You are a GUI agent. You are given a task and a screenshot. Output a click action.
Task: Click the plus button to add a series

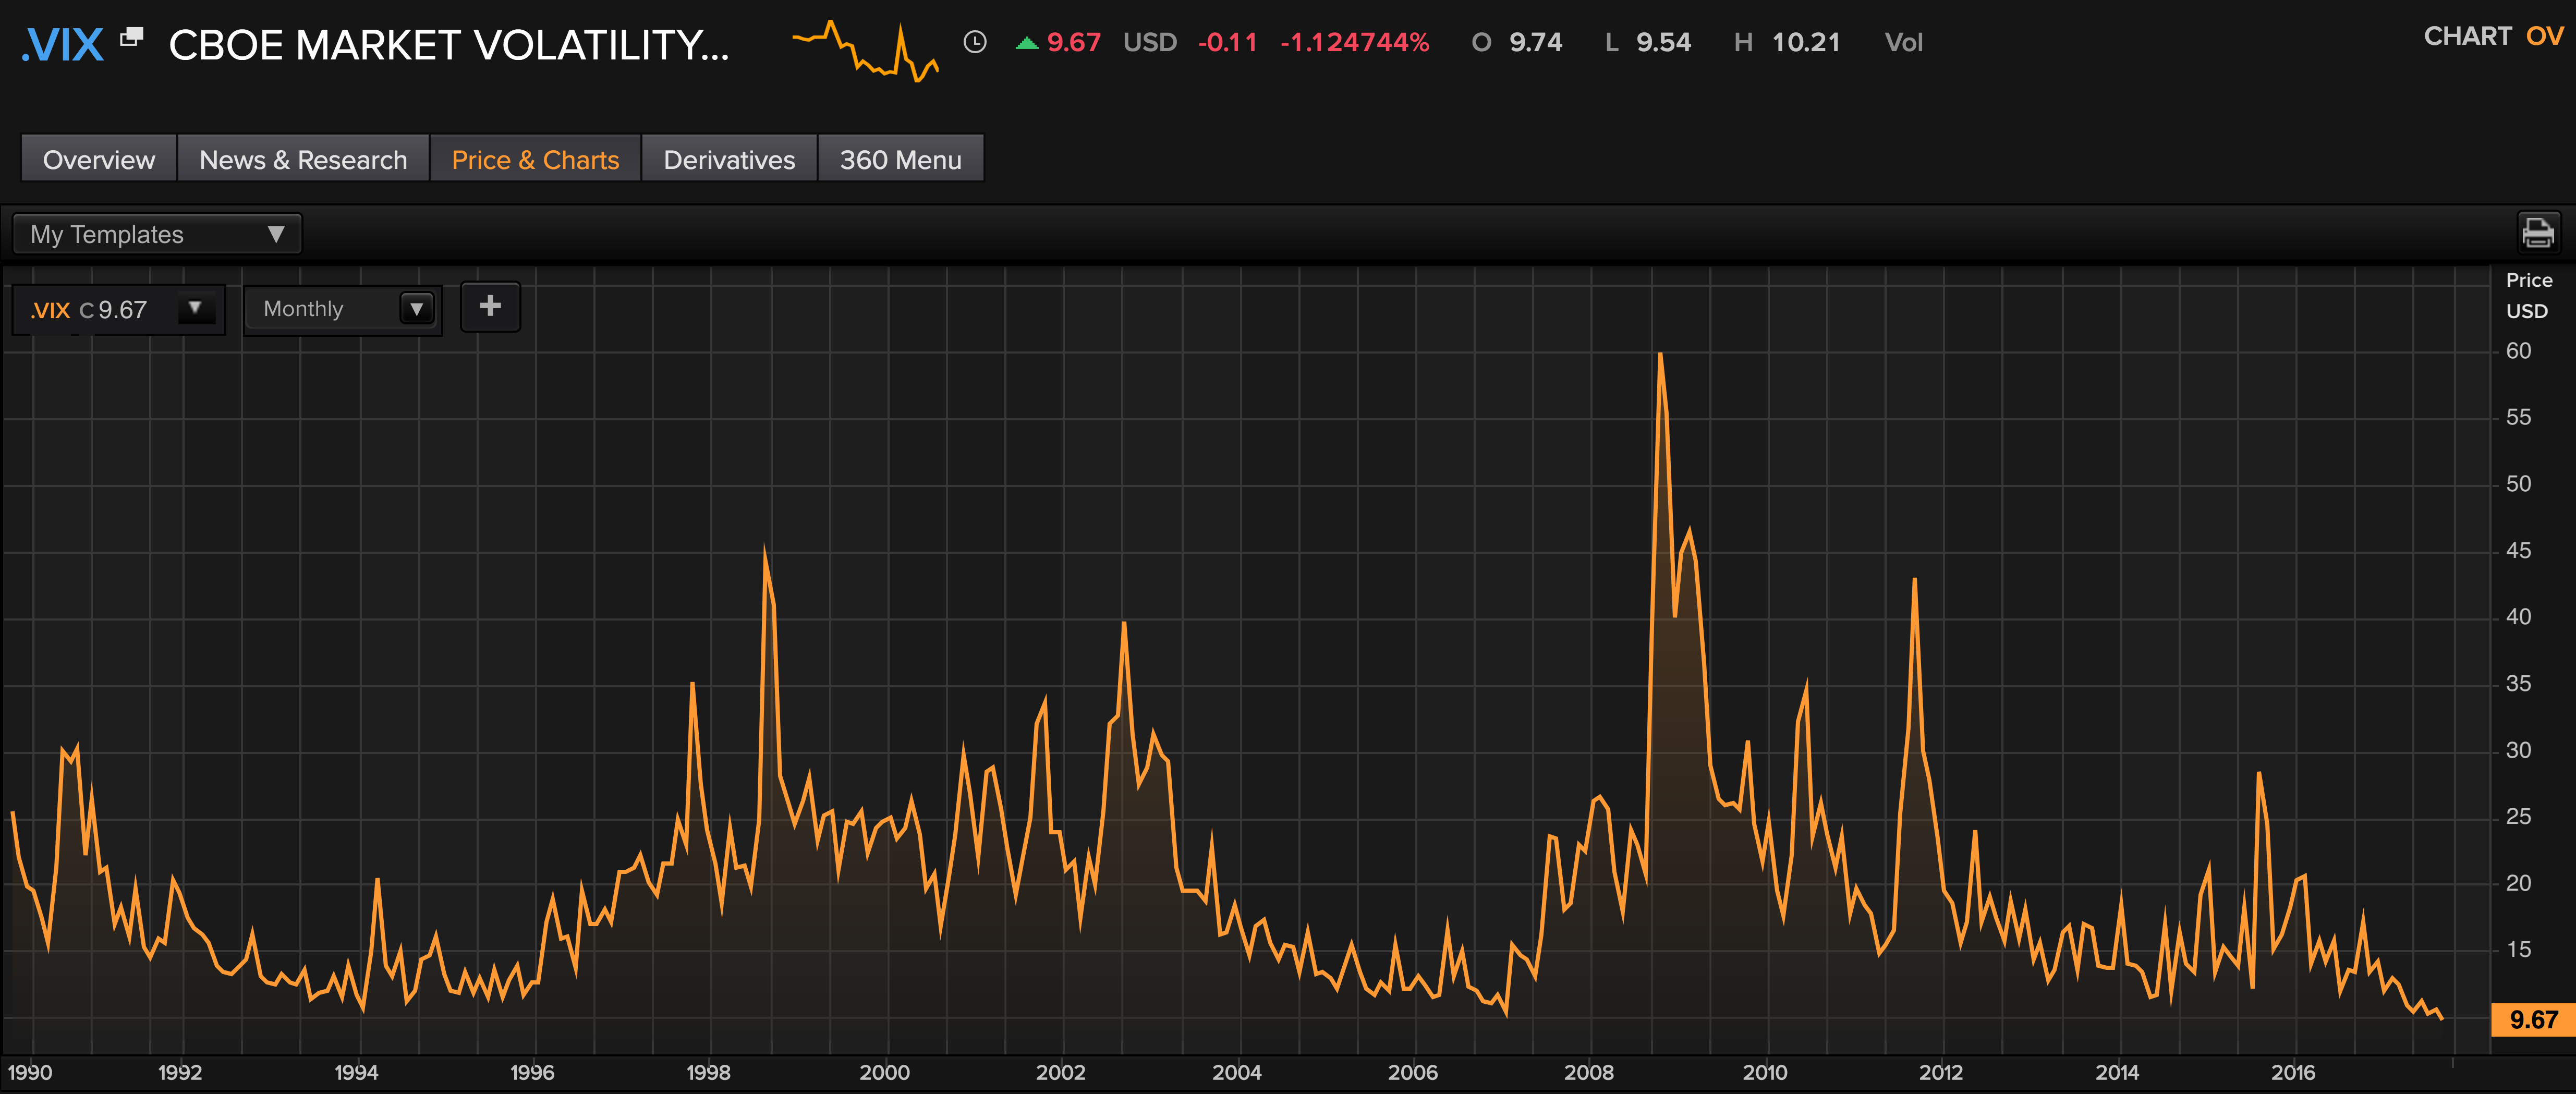[490, 306]
